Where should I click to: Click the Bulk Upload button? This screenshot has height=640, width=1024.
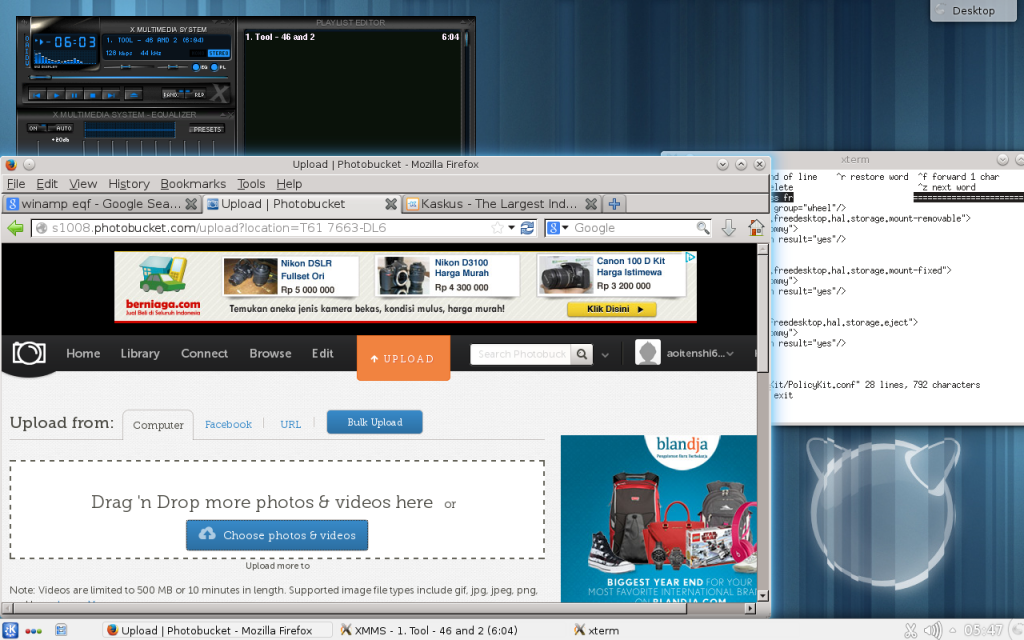pos(375,422)
